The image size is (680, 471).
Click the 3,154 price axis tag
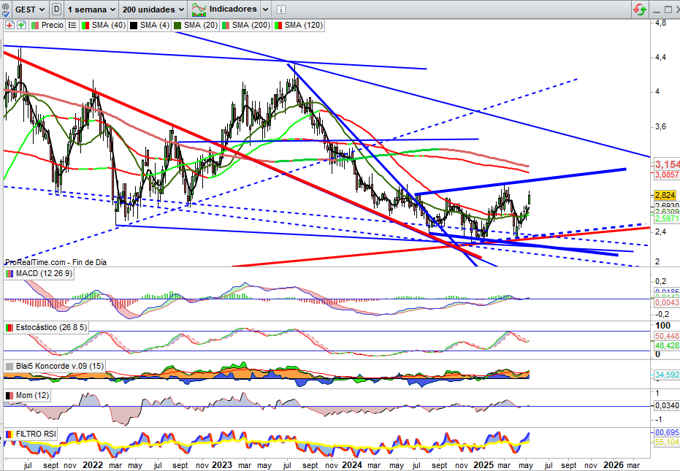click(x=667, y=164)
